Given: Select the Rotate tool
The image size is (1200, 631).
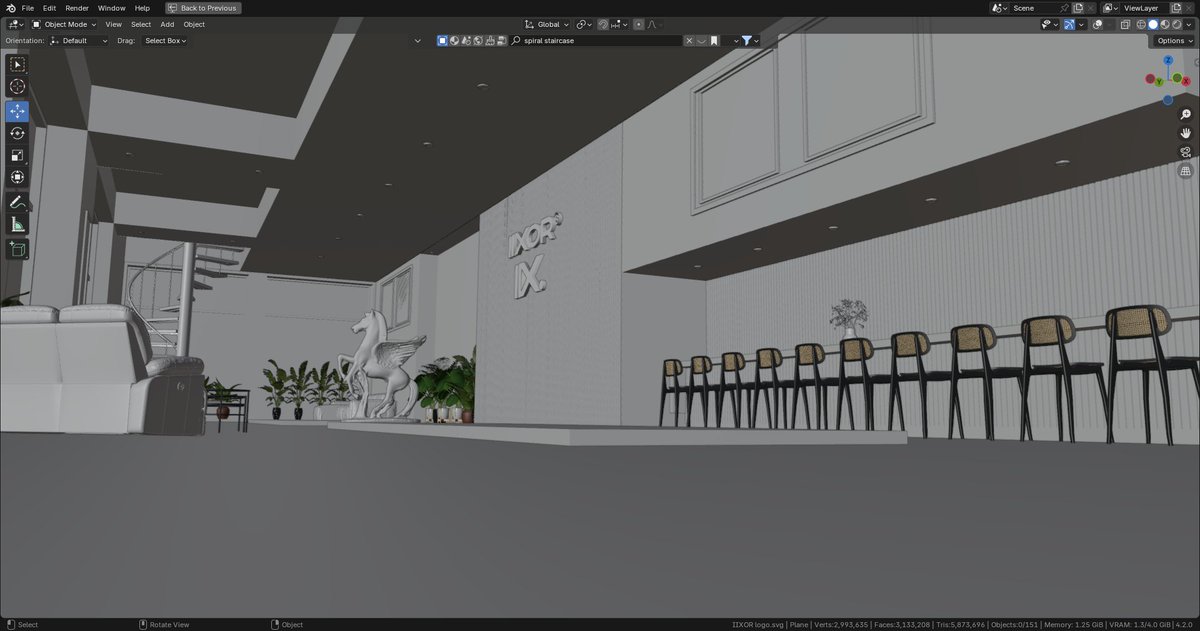Looking at the screenshot, I should coord(17,133).
